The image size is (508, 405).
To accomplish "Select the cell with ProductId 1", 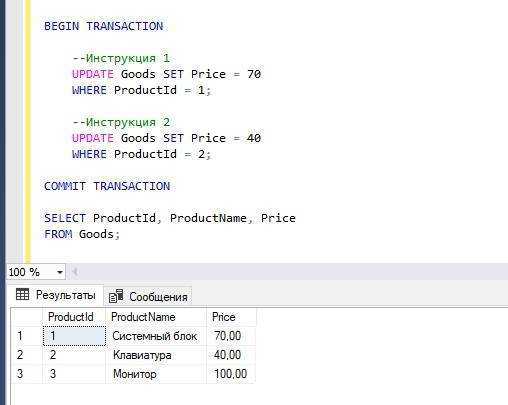I will pyautogui.click(x=74, y=336).
